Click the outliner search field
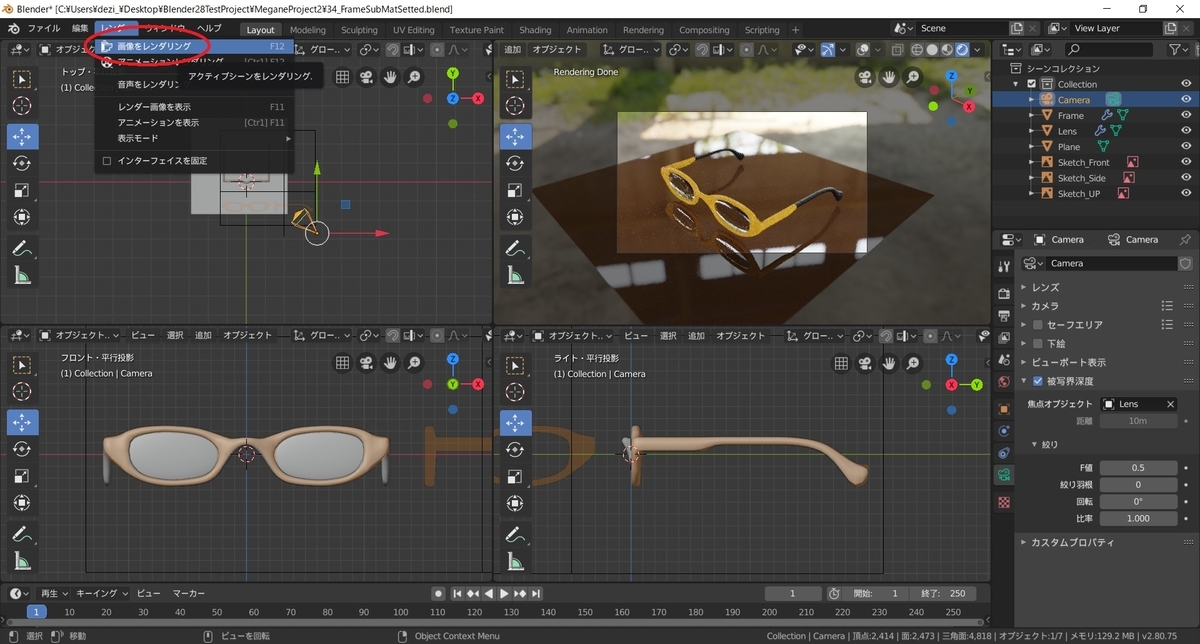Screen dimensions: 1200x644 [1112, 49]
